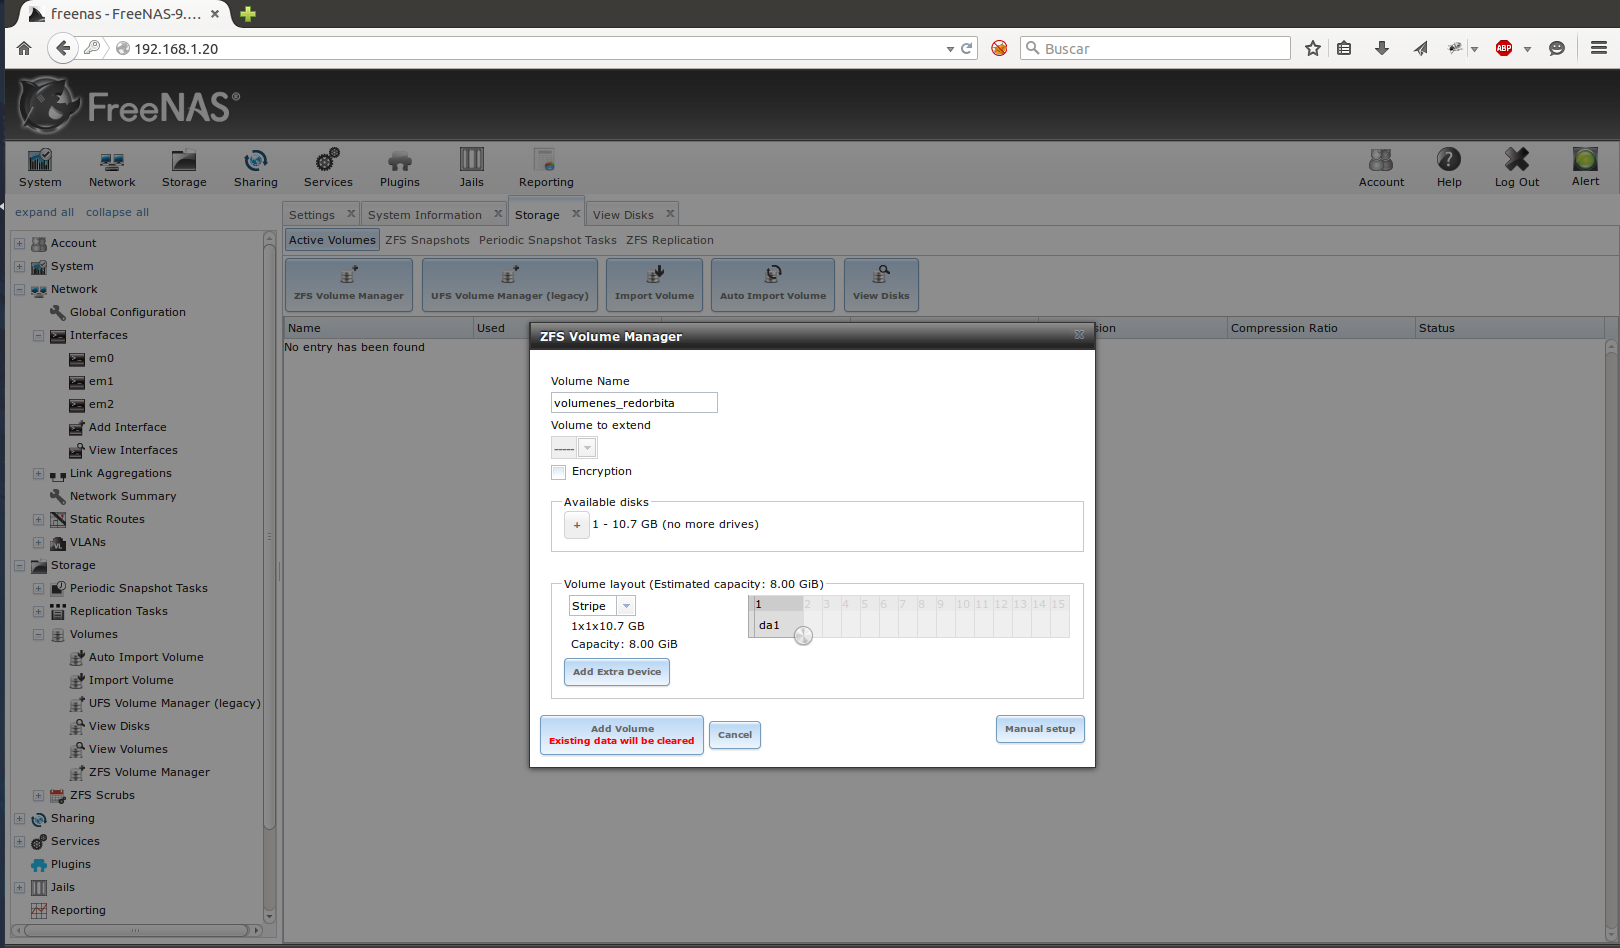Screen dimensions: 1620x948
Task: Click the Add Volume button
Action: click(x=622, y=735)
